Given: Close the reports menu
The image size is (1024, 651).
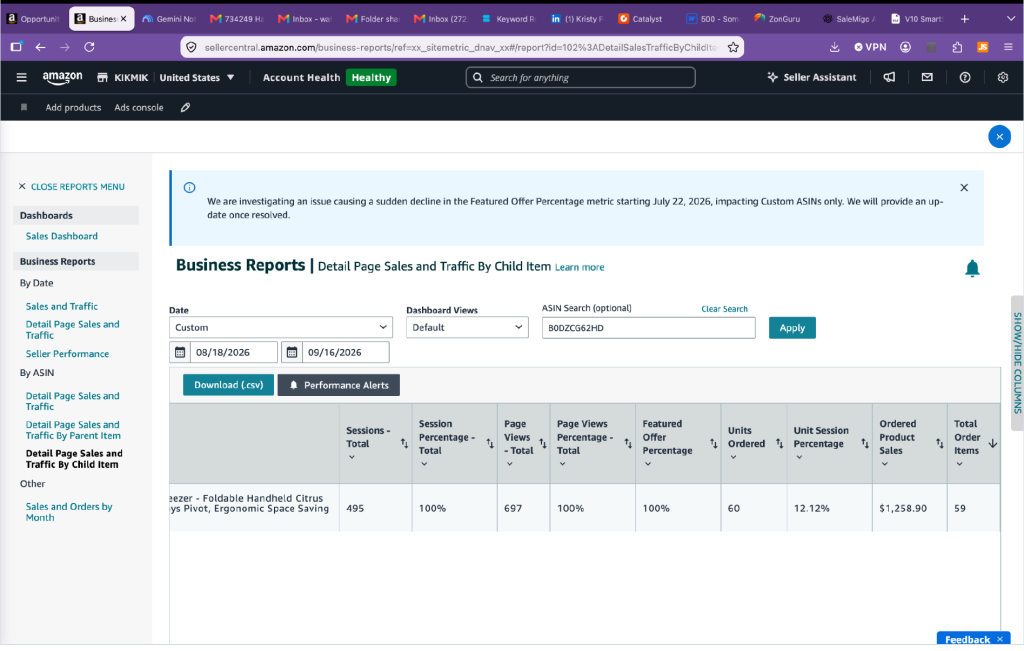Looking at the screenshot, I should click(x=71, y=187).
